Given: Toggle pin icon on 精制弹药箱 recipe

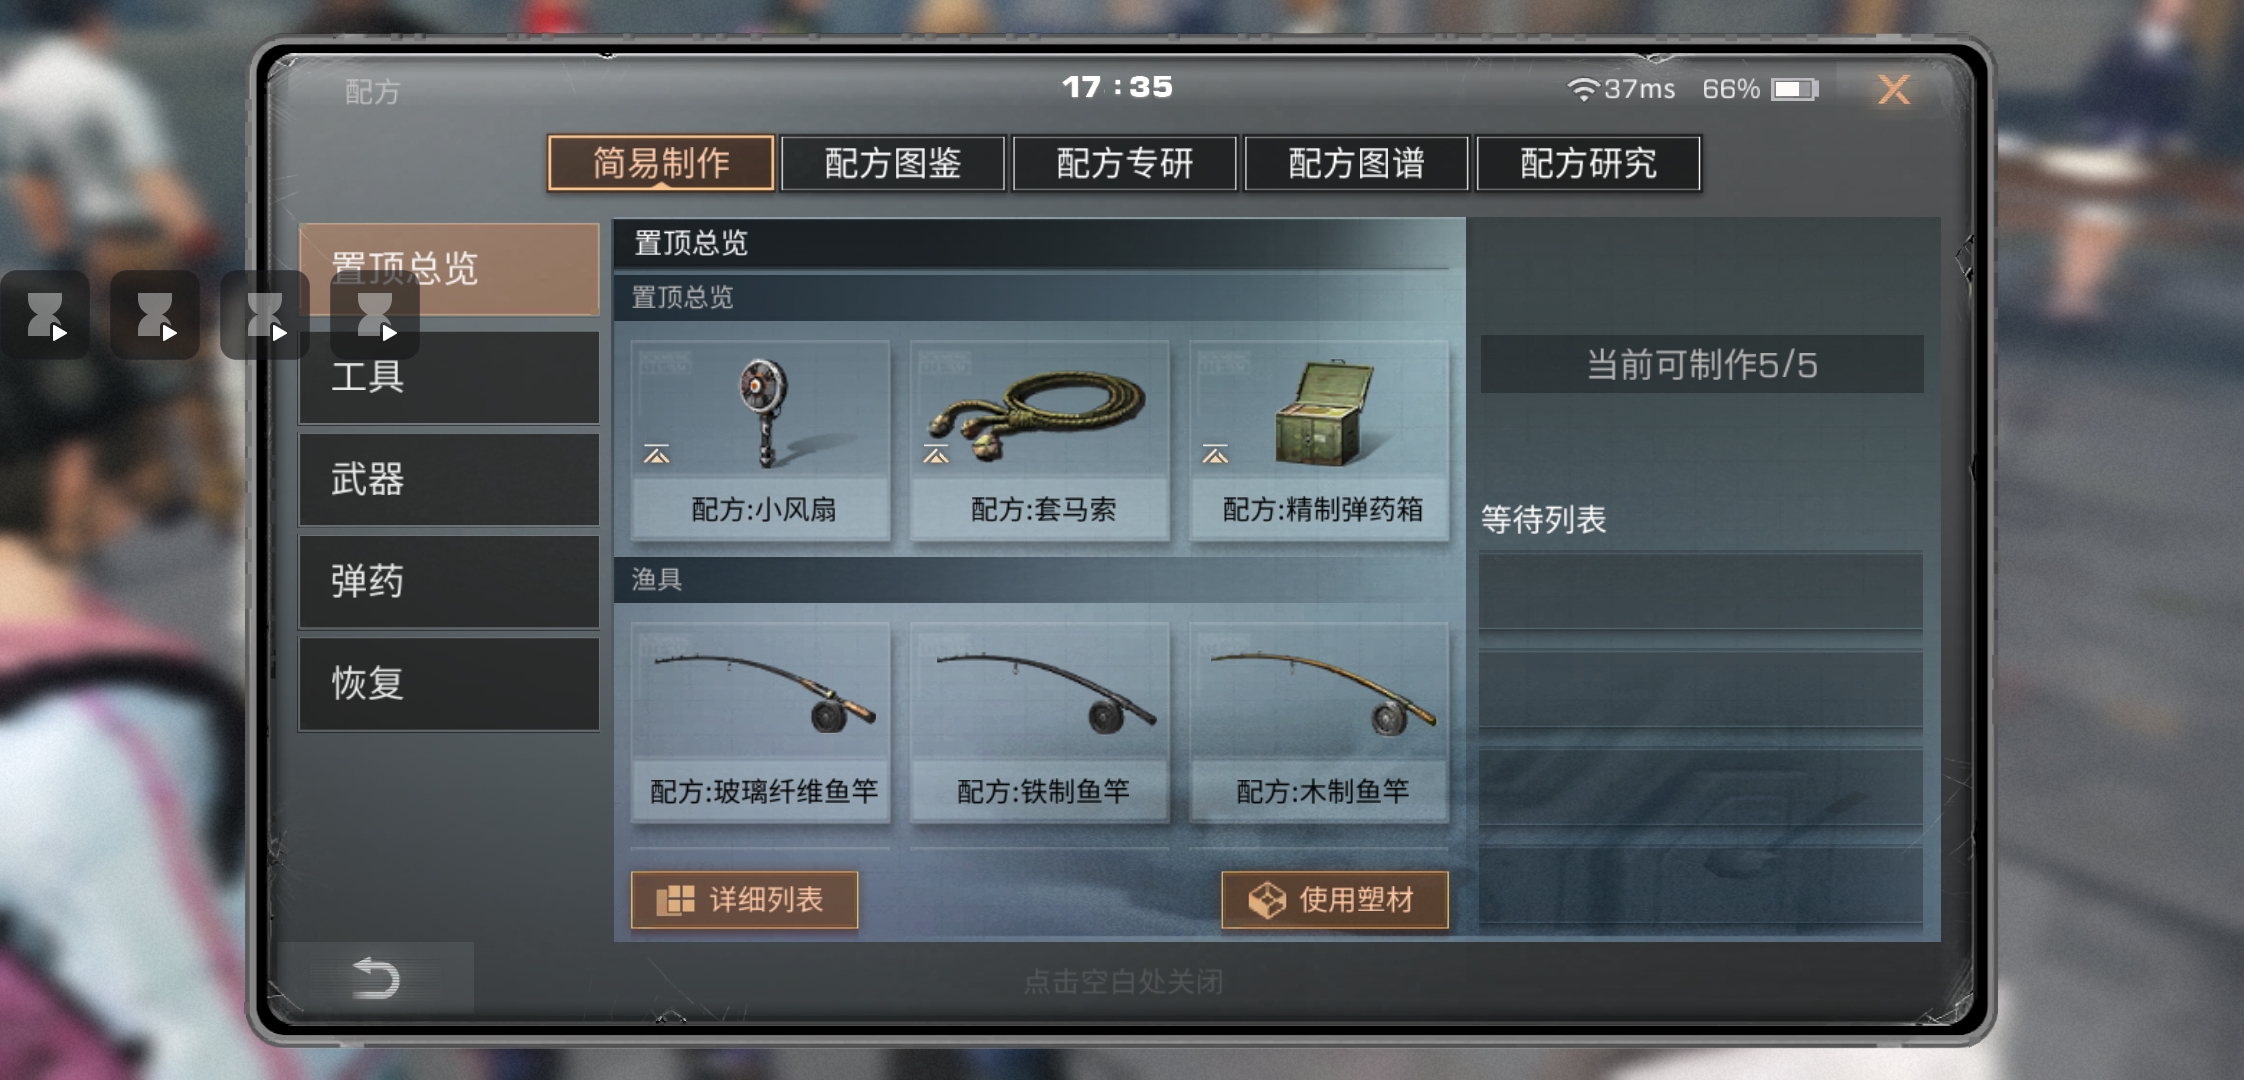Looking at the screenshot, I should click(1215, 455).
